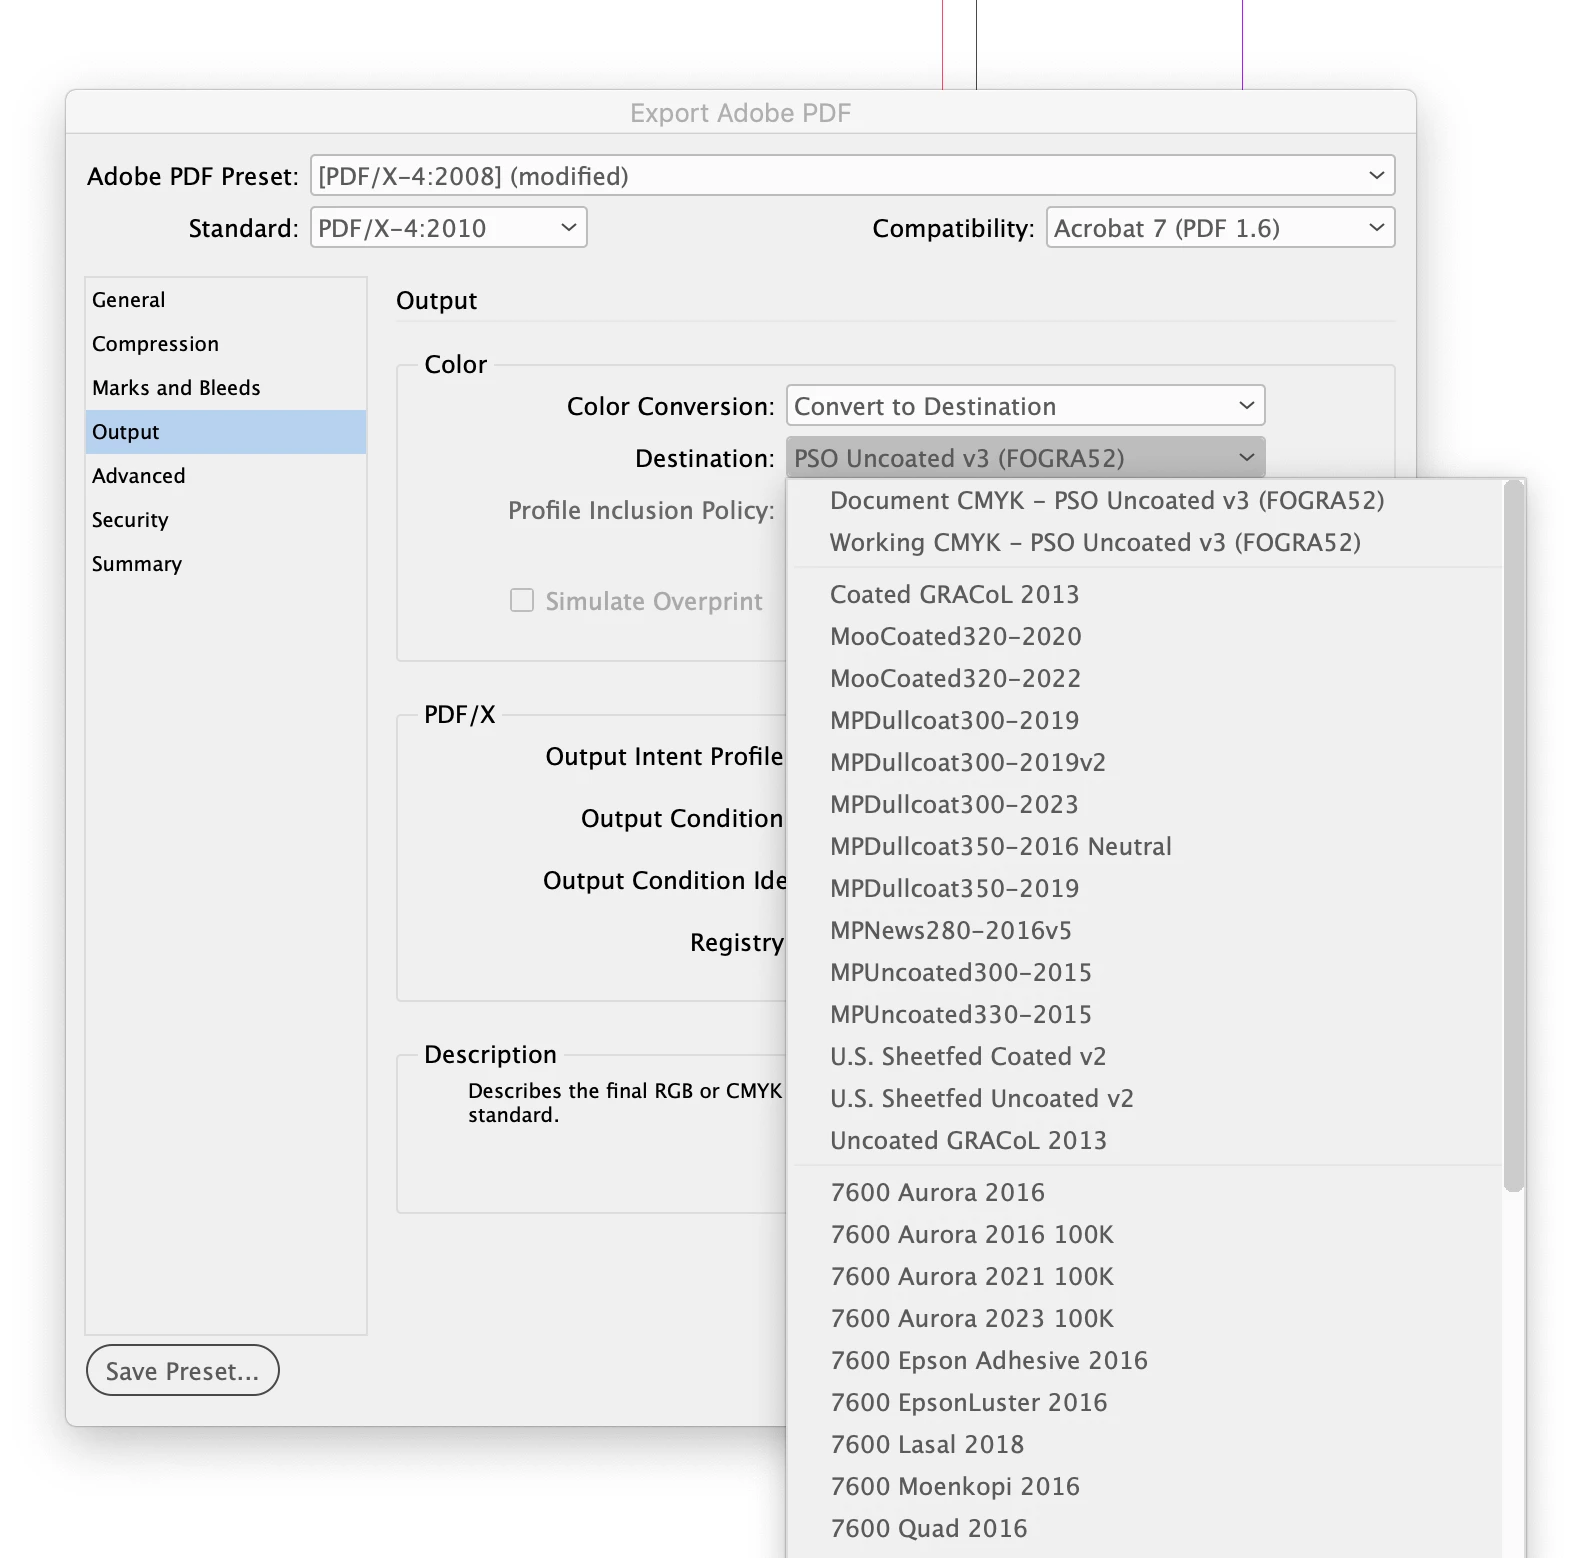
Task: Select the General panel
Action: pyautogui.click(x=226, y=300)
